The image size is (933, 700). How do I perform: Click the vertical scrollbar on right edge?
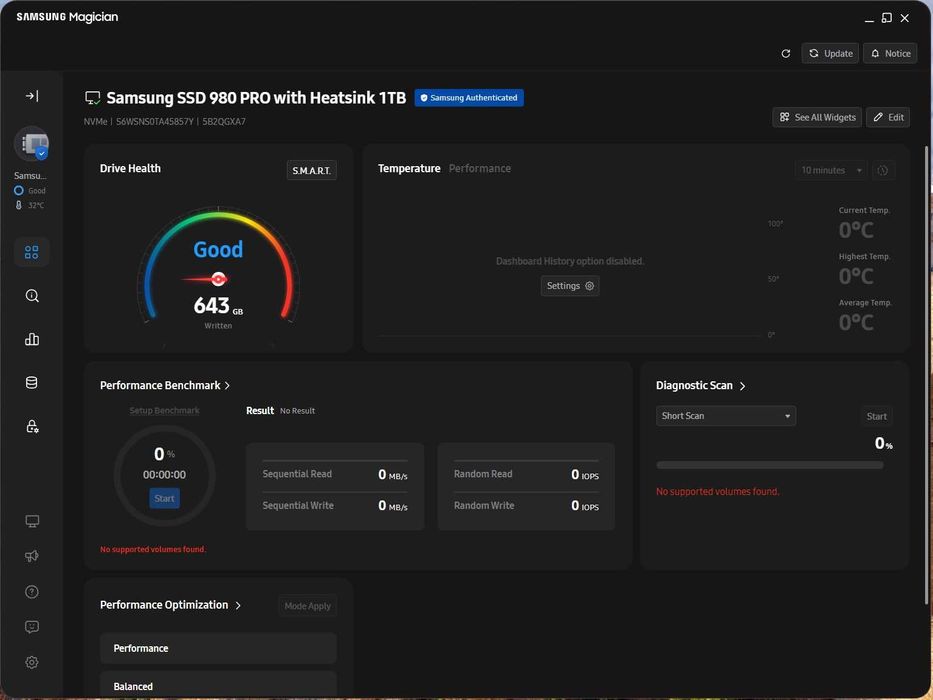click(x=926, y=375)
